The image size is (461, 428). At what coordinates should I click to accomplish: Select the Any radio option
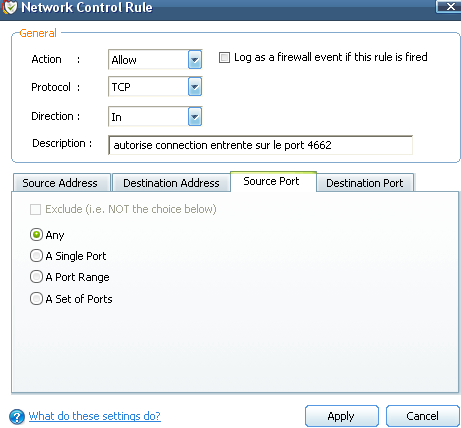[36, 235]
